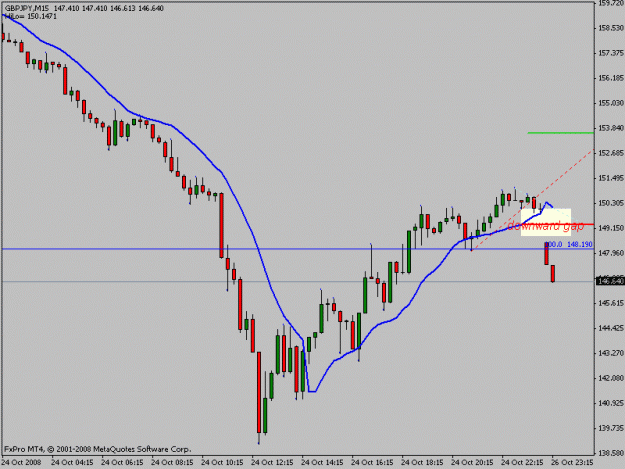
Task: Click price axis label 144.425
Action: (x=611, y=328)
